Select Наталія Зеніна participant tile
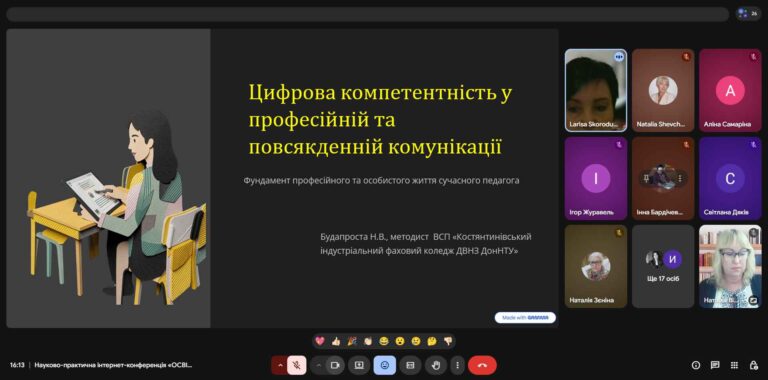768x380 pixels. coord(596,266)
